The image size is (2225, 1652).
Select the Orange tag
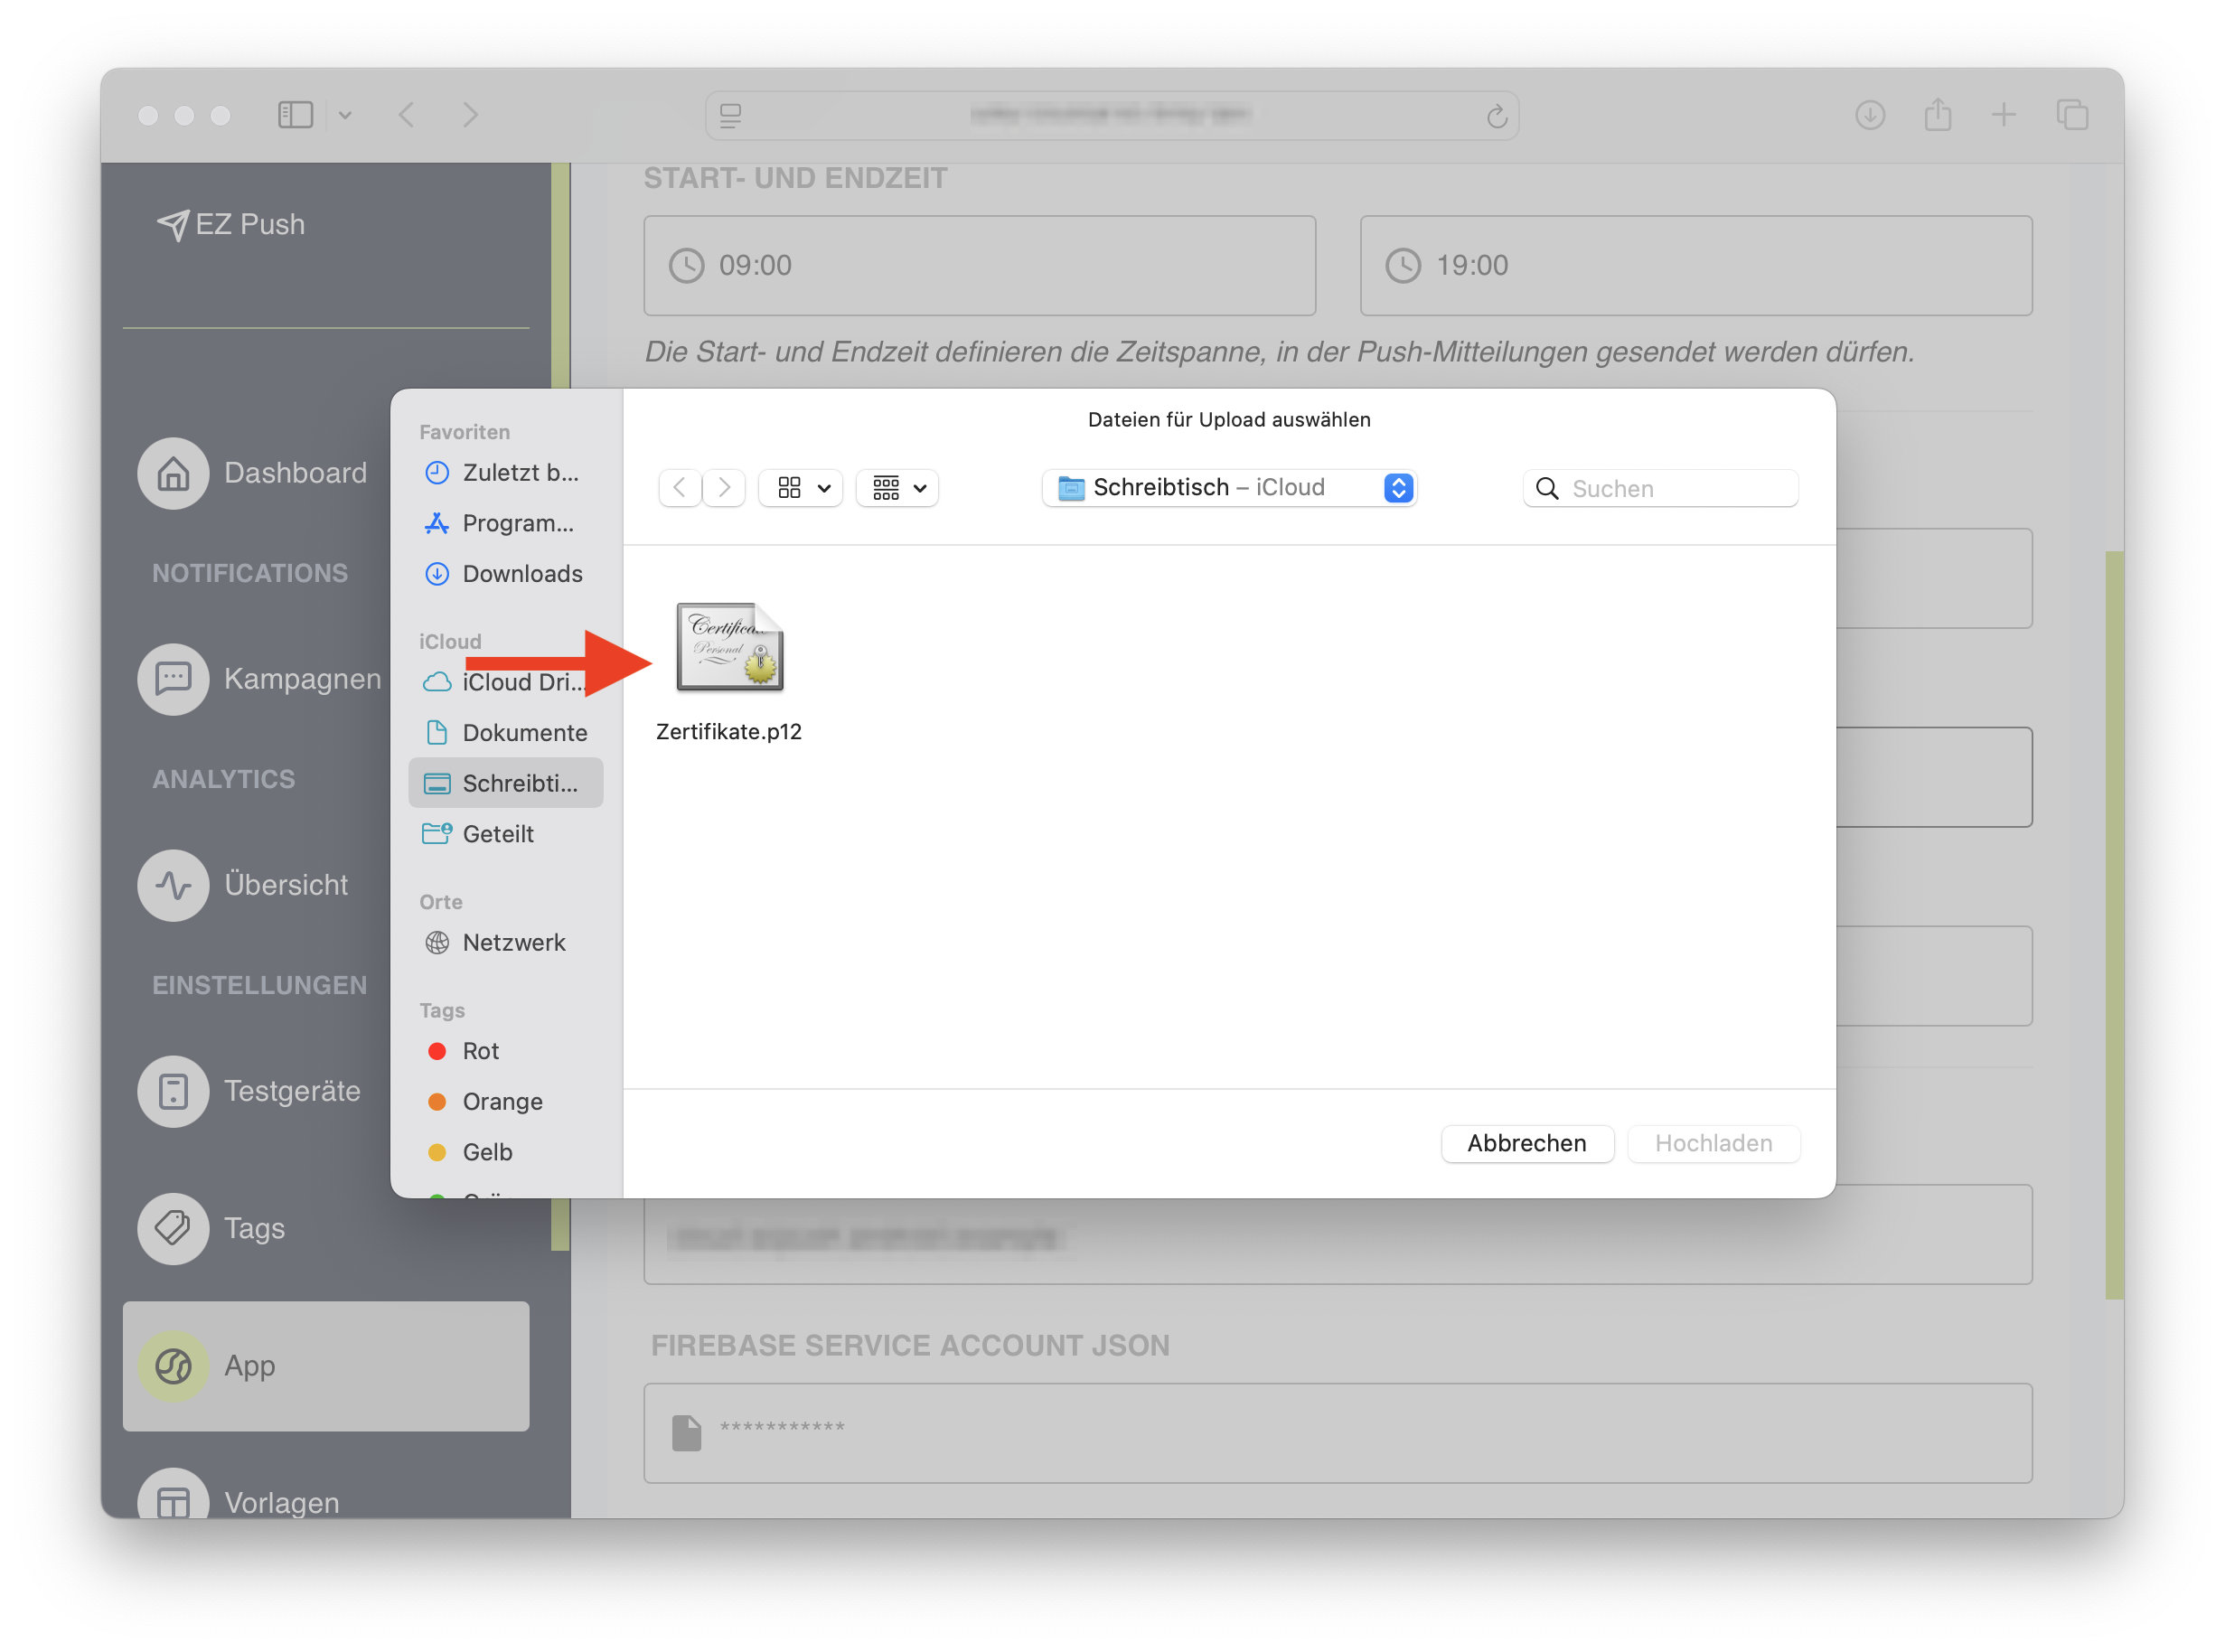505,1101
